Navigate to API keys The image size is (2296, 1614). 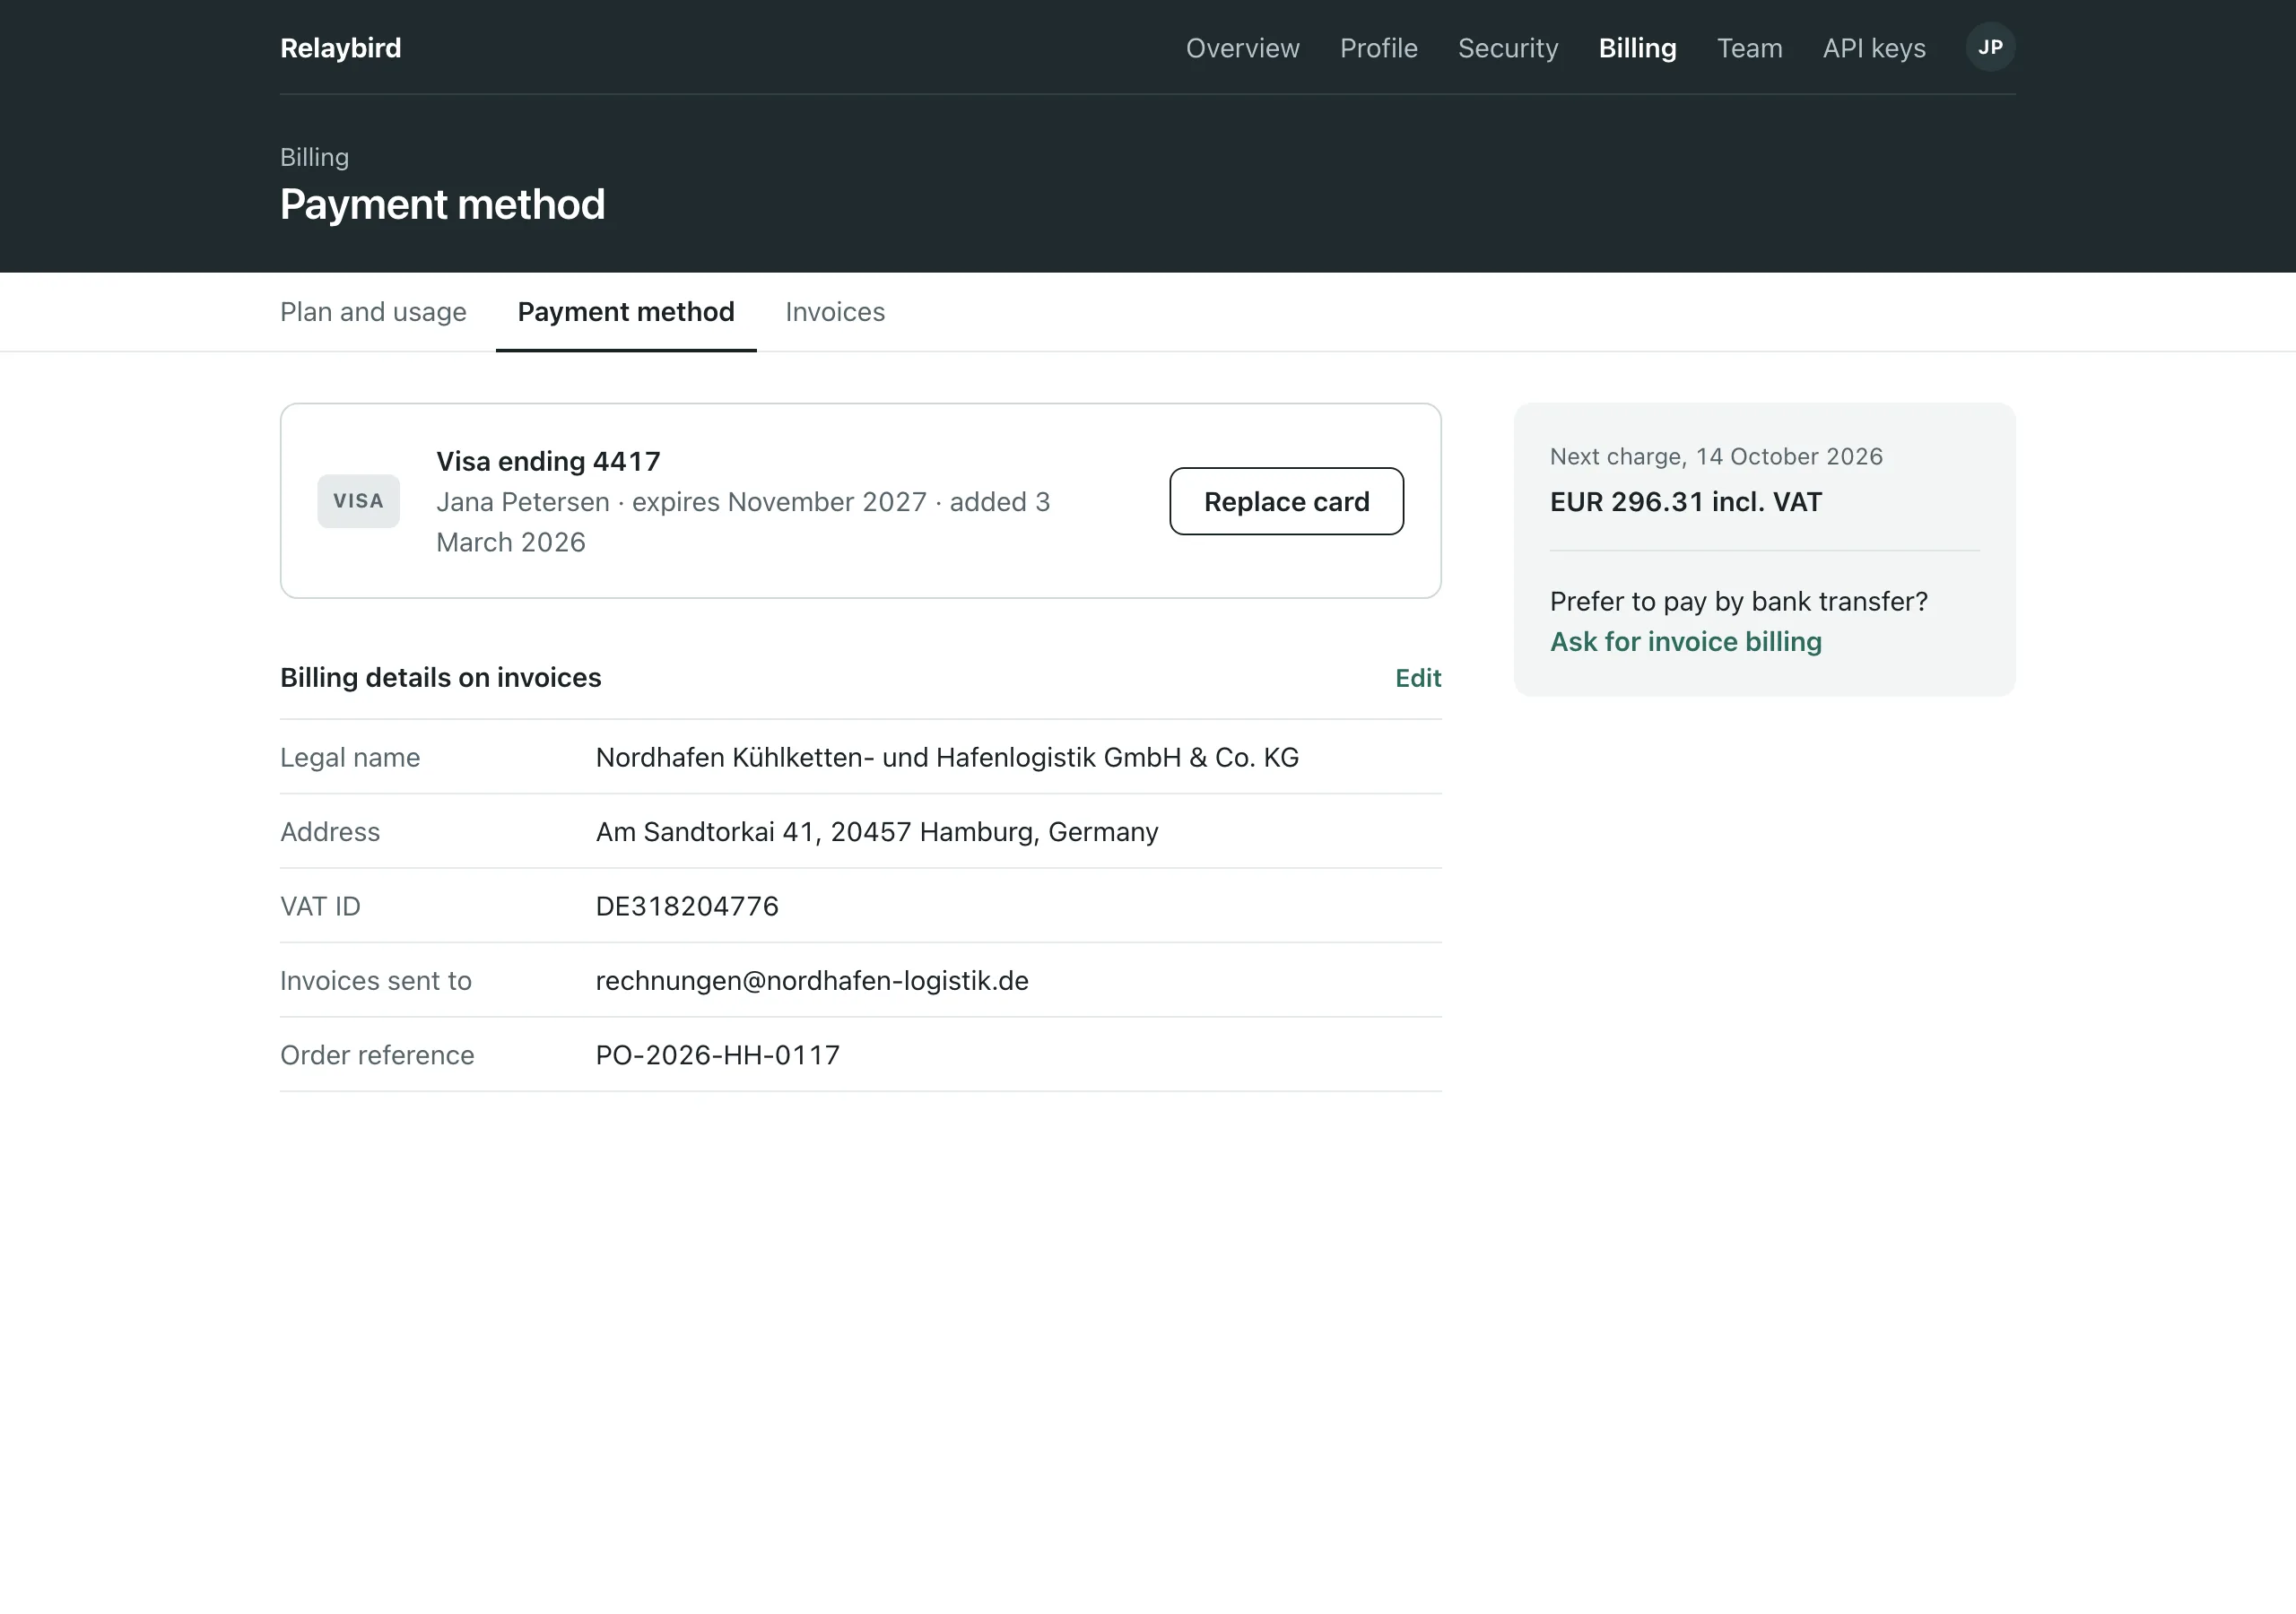[1873, 48]
